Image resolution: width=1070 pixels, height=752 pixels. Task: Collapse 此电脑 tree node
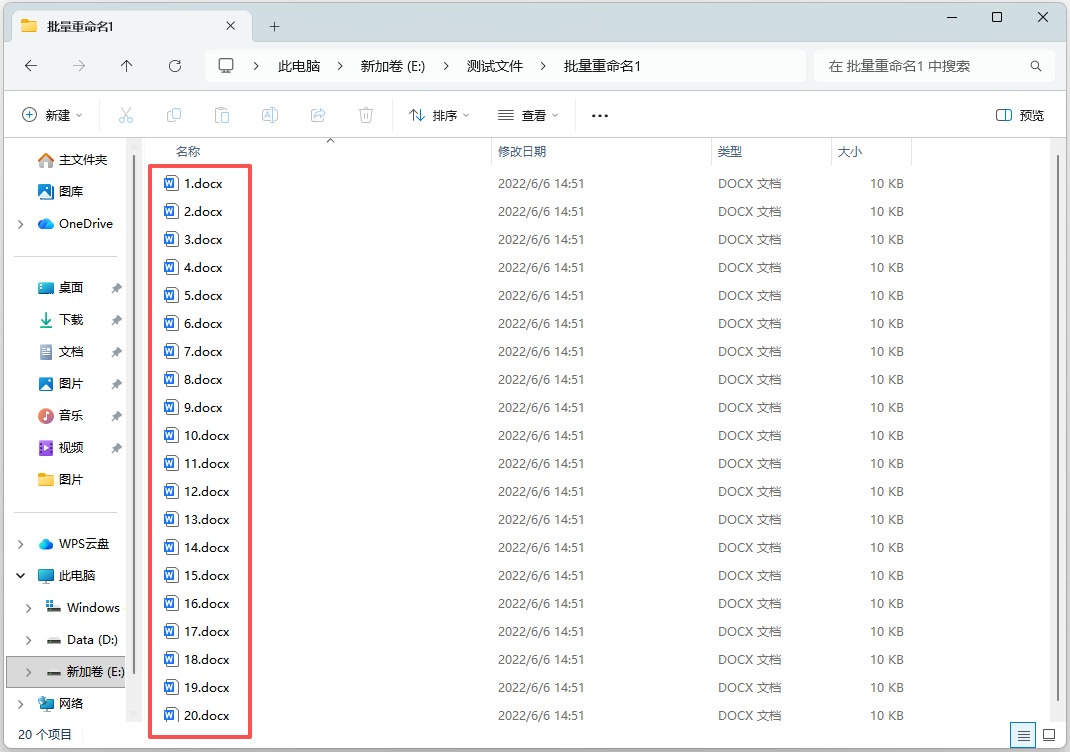pos(20,576)
